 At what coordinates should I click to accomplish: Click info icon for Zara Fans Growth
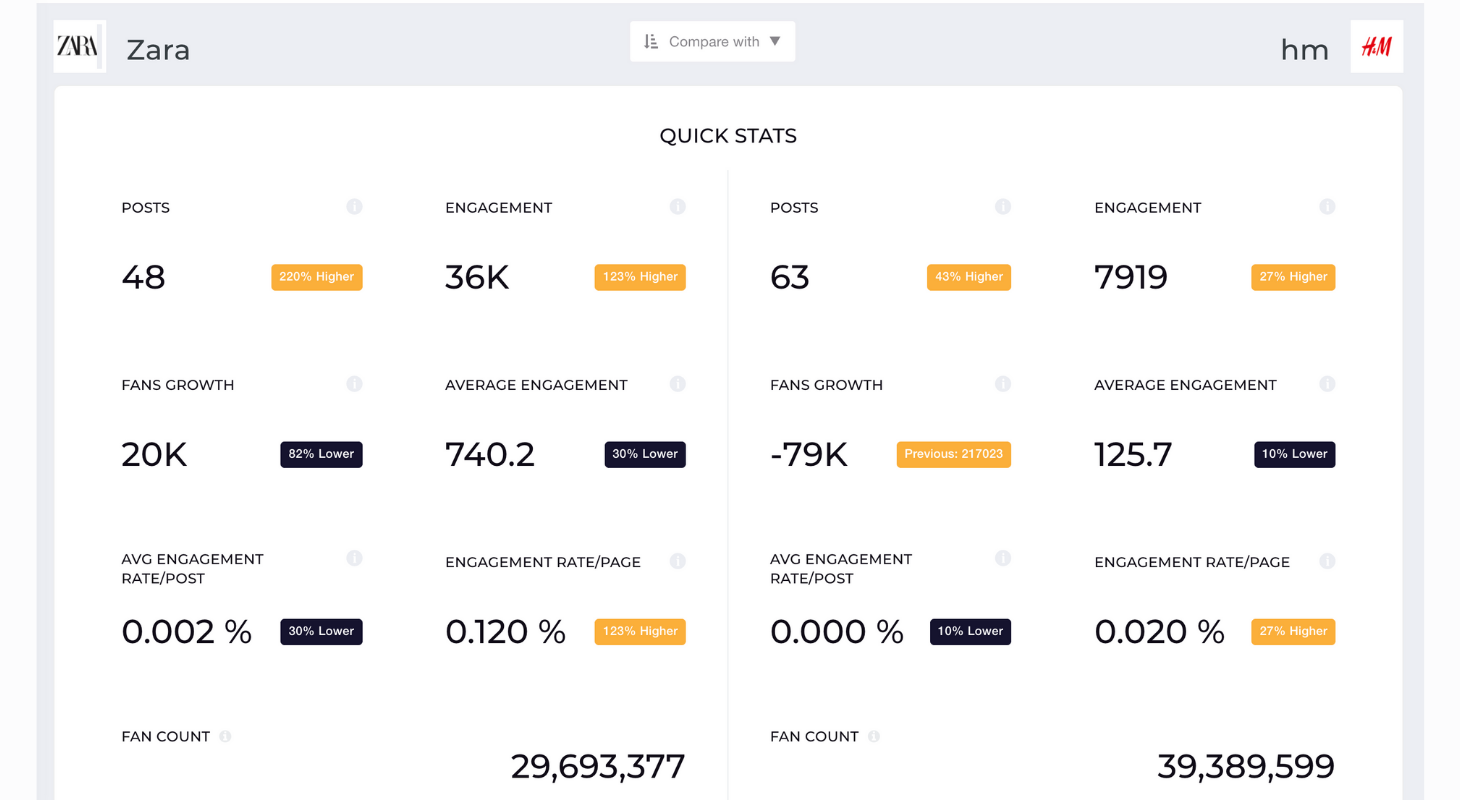(354, 384)
